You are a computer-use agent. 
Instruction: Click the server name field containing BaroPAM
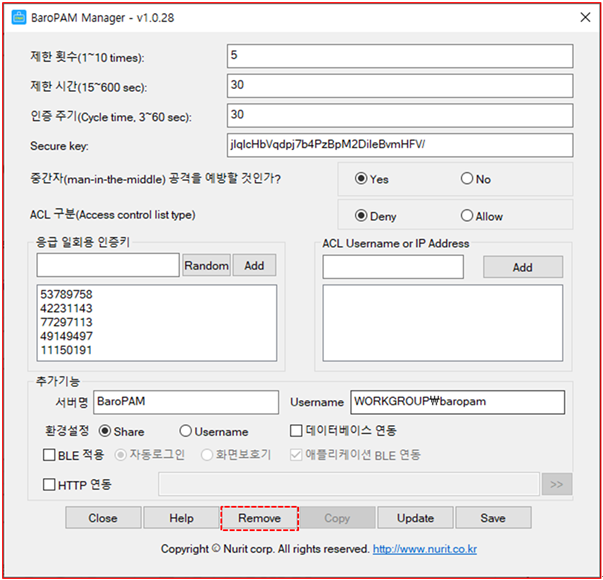186,402
